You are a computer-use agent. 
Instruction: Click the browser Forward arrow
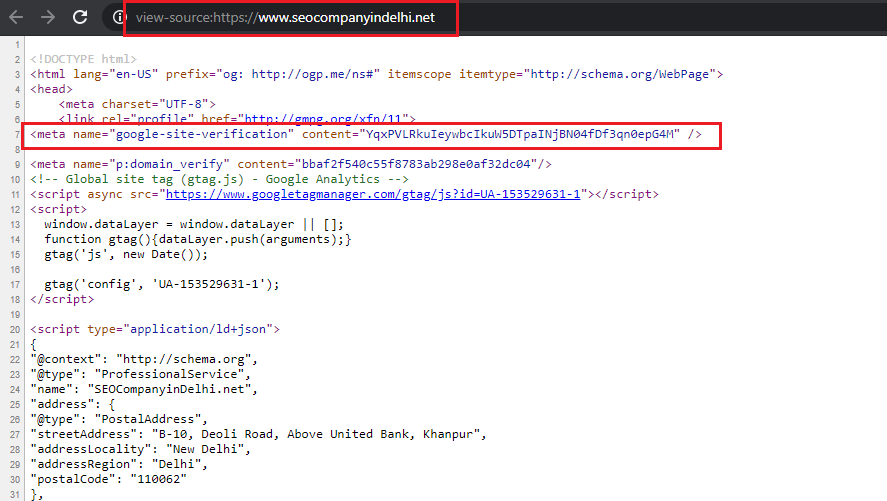[x=48, y=18]
